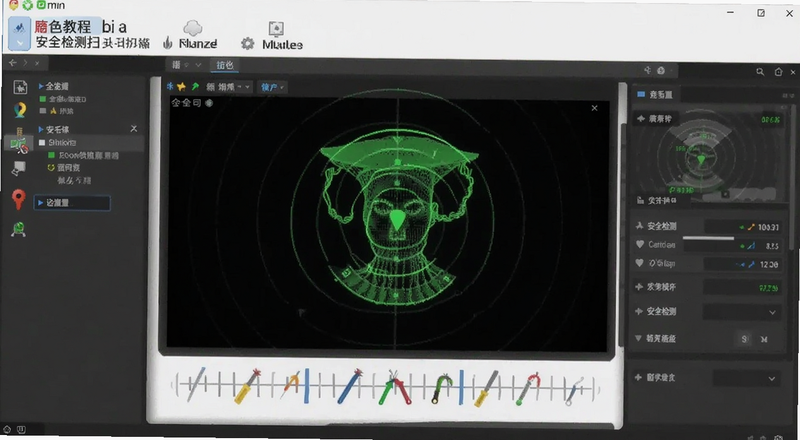Select the green and red pliers tool
Screen dimensions: 800x440
[395, 388]
